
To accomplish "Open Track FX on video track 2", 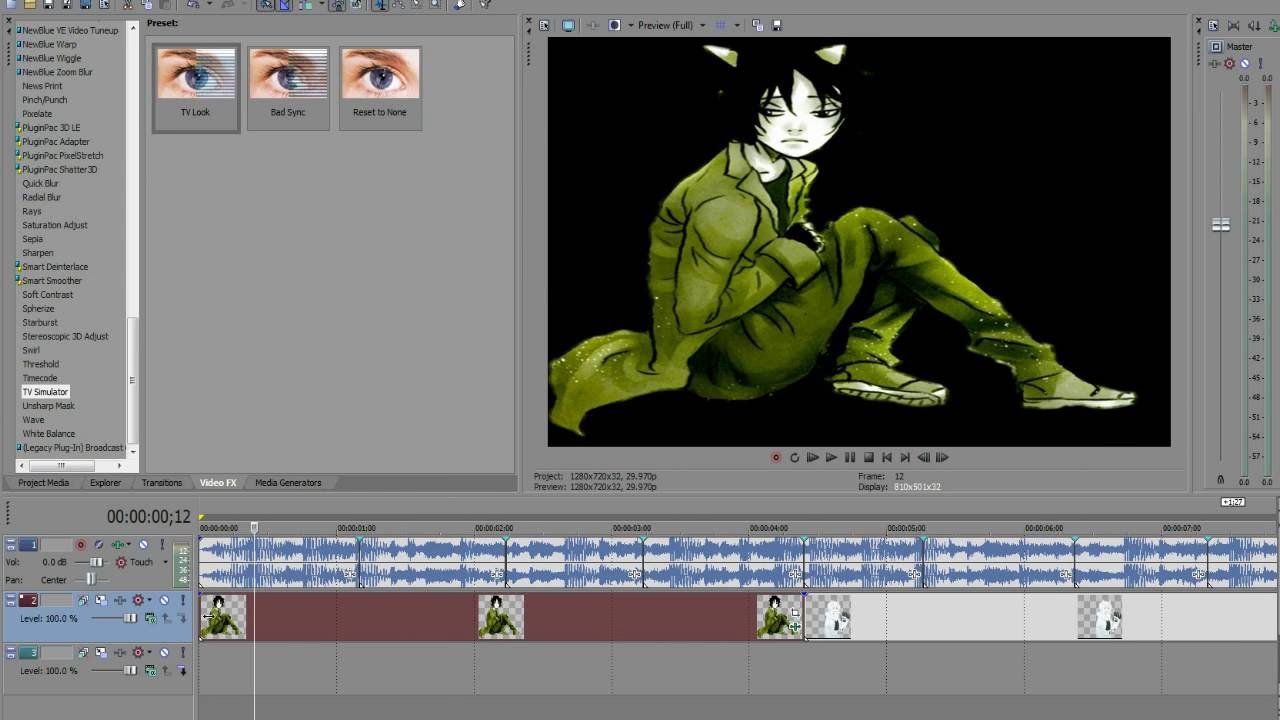I will (120, 601).
